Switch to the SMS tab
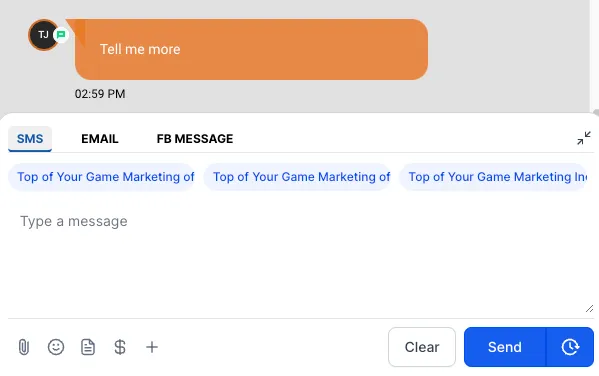599x376 pixels. (30, 139)
